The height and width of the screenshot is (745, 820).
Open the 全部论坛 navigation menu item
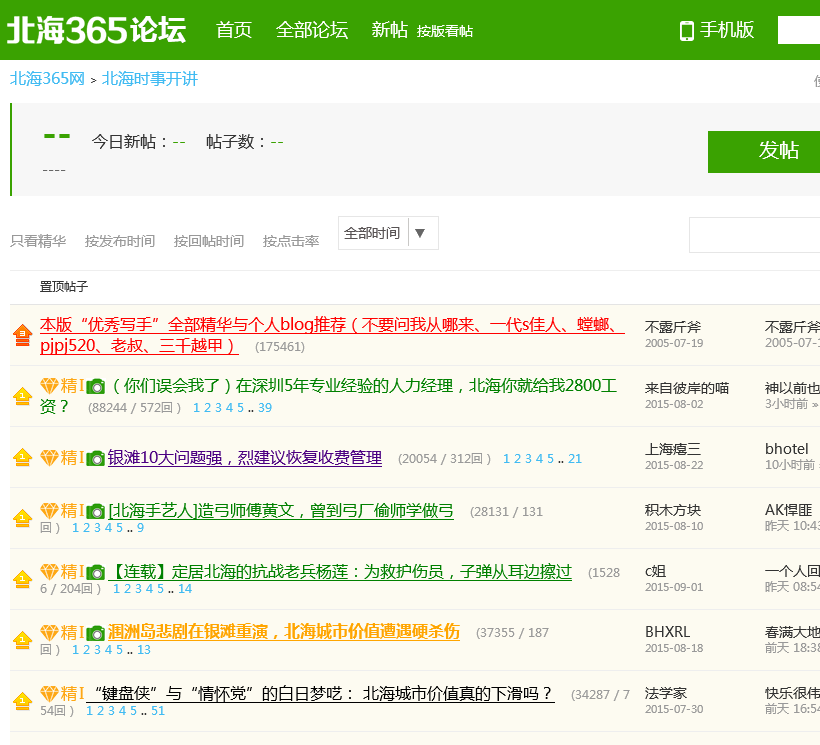point(312,30)
